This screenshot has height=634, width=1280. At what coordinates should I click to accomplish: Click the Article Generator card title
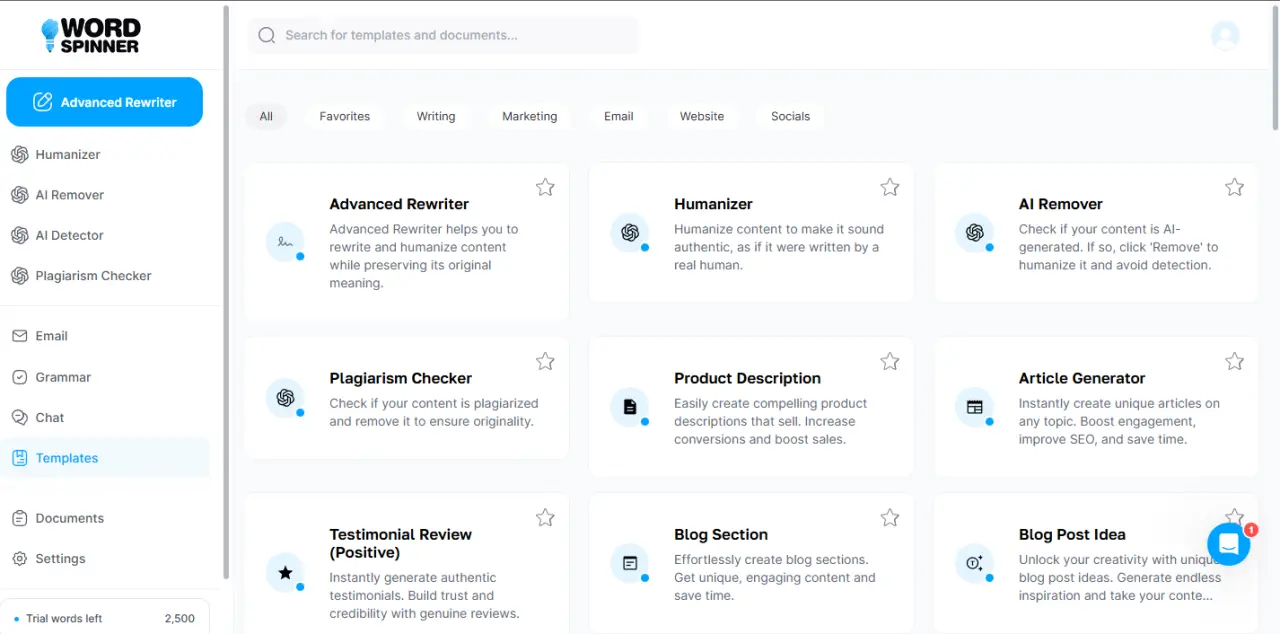(1082, 378)
